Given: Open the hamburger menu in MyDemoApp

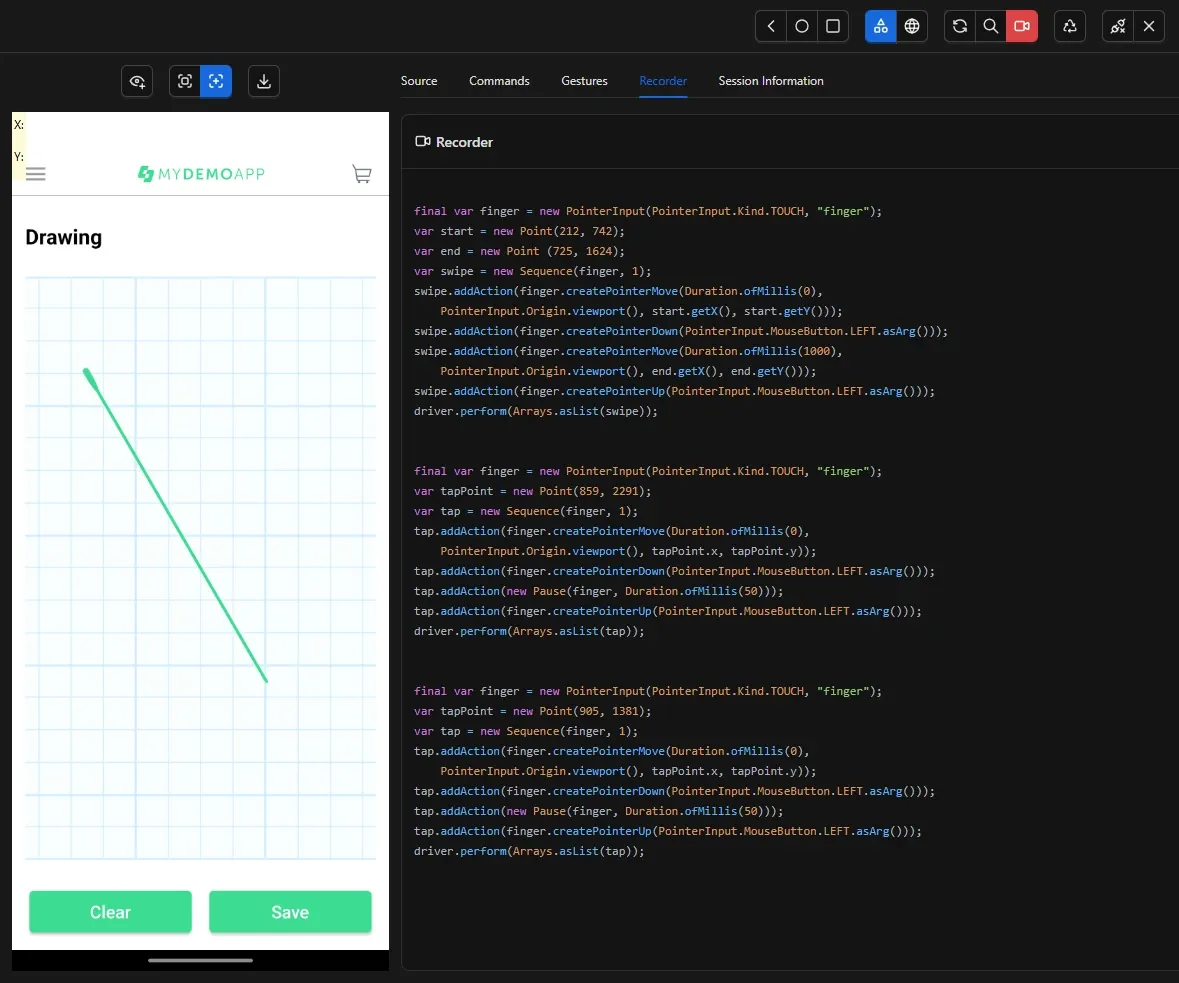Looking at the screenshot, I should point(35,174).
